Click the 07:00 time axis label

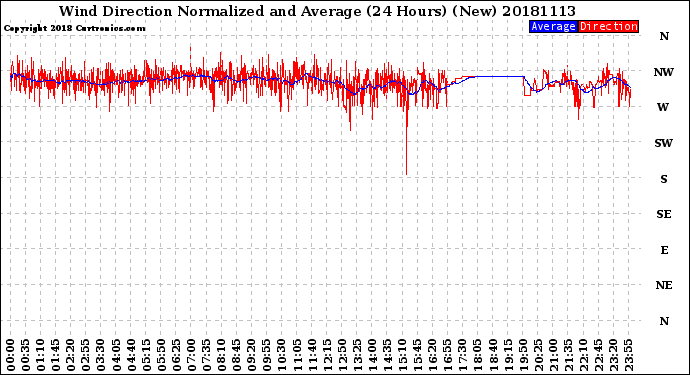[x=192, y=355]
